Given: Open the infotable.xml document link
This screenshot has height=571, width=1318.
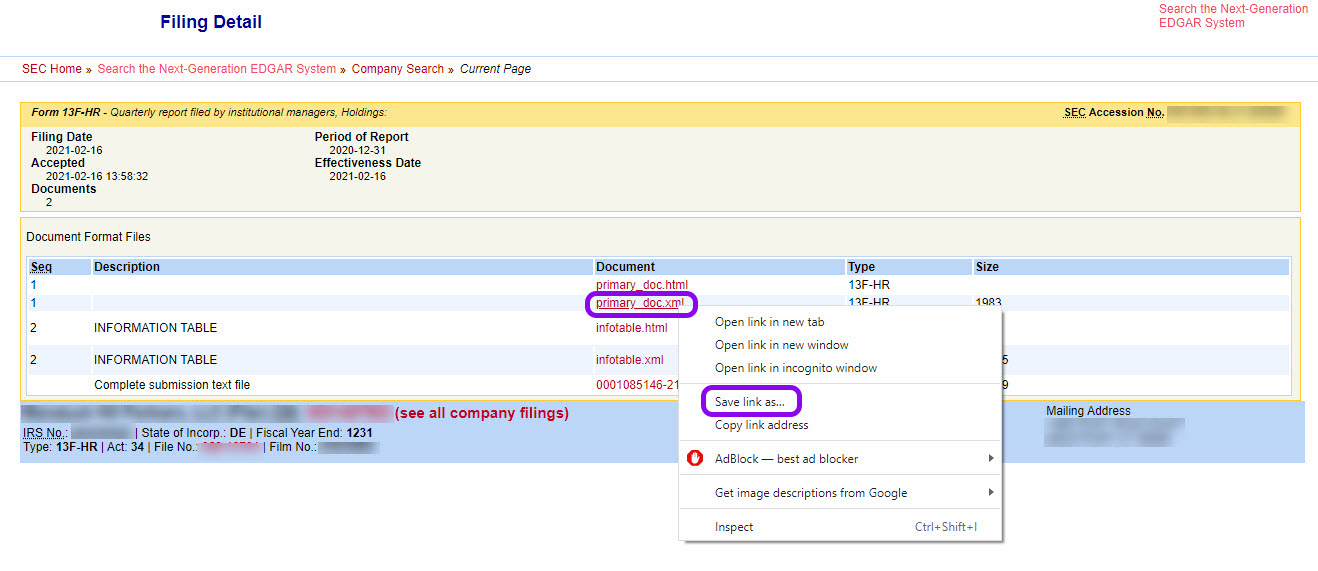Looking at the screenshot, I should pyautogui.click(x=629, y=360).
